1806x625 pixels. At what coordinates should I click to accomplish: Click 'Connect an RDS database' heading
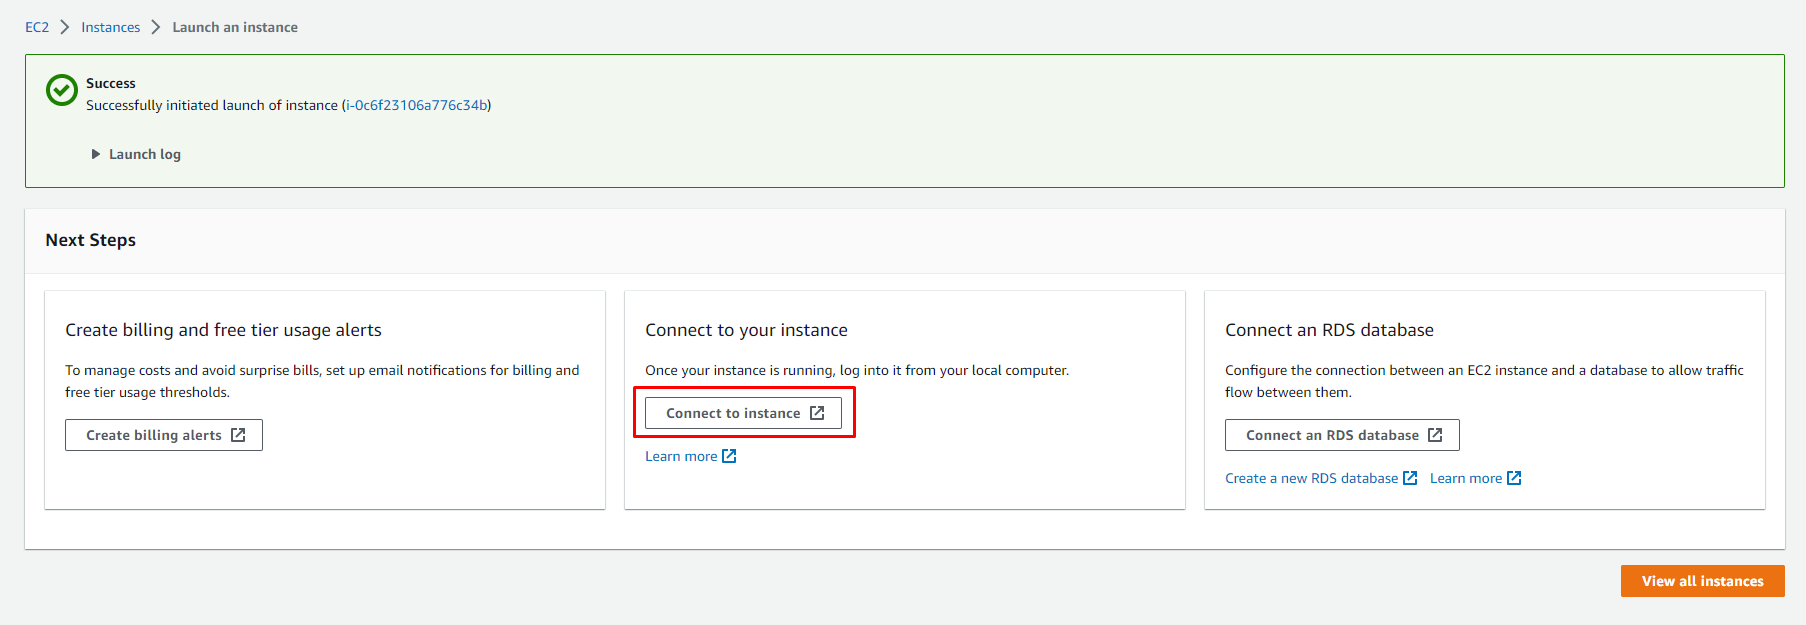pyautogui.click(x=1329, y=330)
